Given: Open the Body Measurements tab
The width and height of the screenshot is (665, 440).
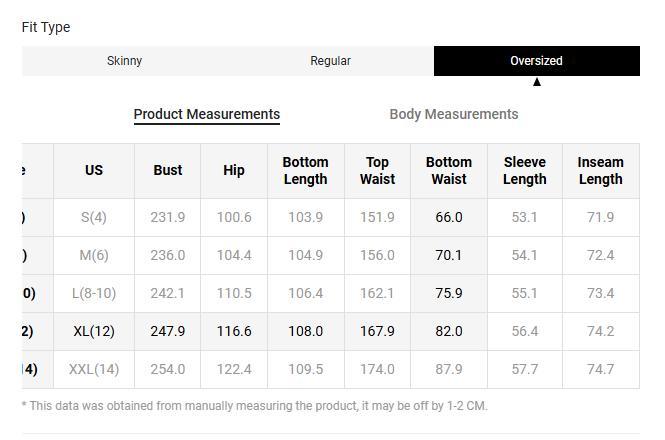Looking at the screenshot, I should 453,114.
